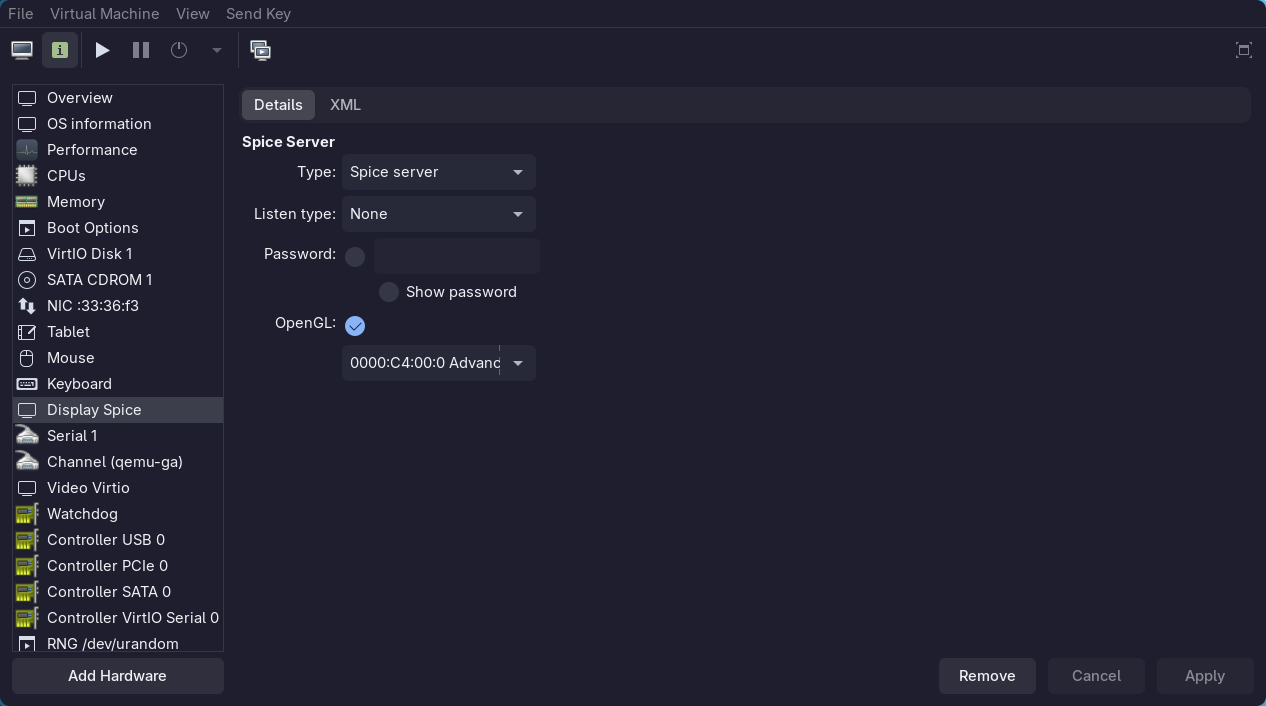This screenshot has height=706, width=1266.
Task: Select NIC :33:36:f3 in the sidebar
Action: pyautogui.click(x=93, y=305)
